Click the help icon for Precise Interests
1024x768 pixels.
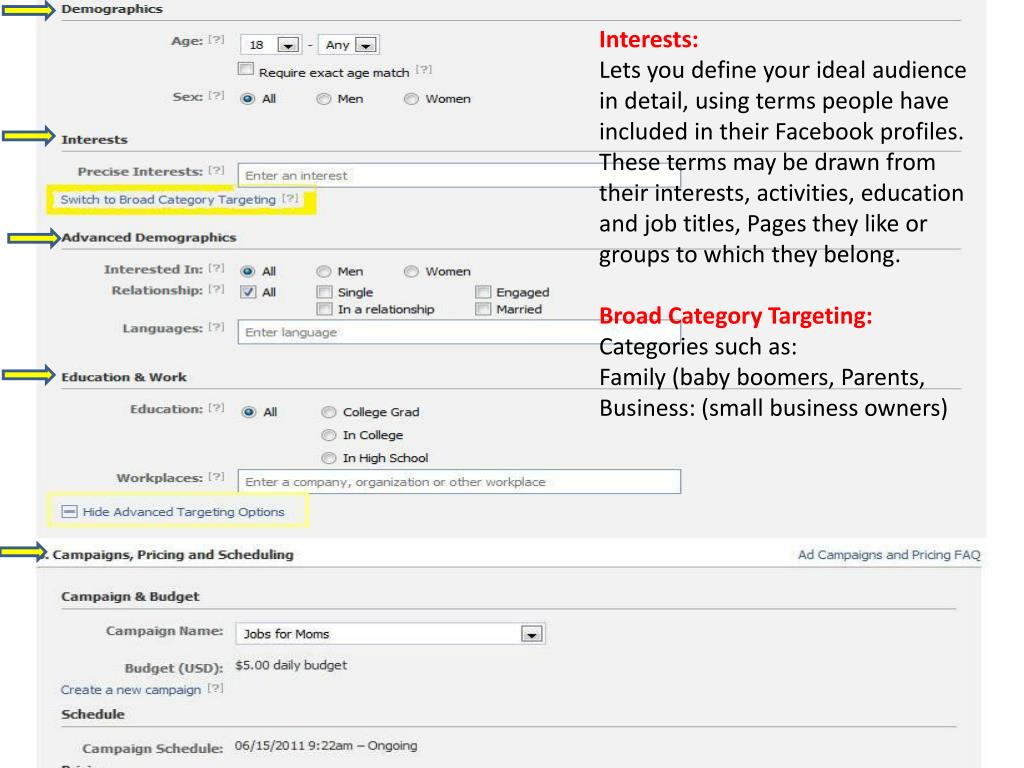[216, 170]
